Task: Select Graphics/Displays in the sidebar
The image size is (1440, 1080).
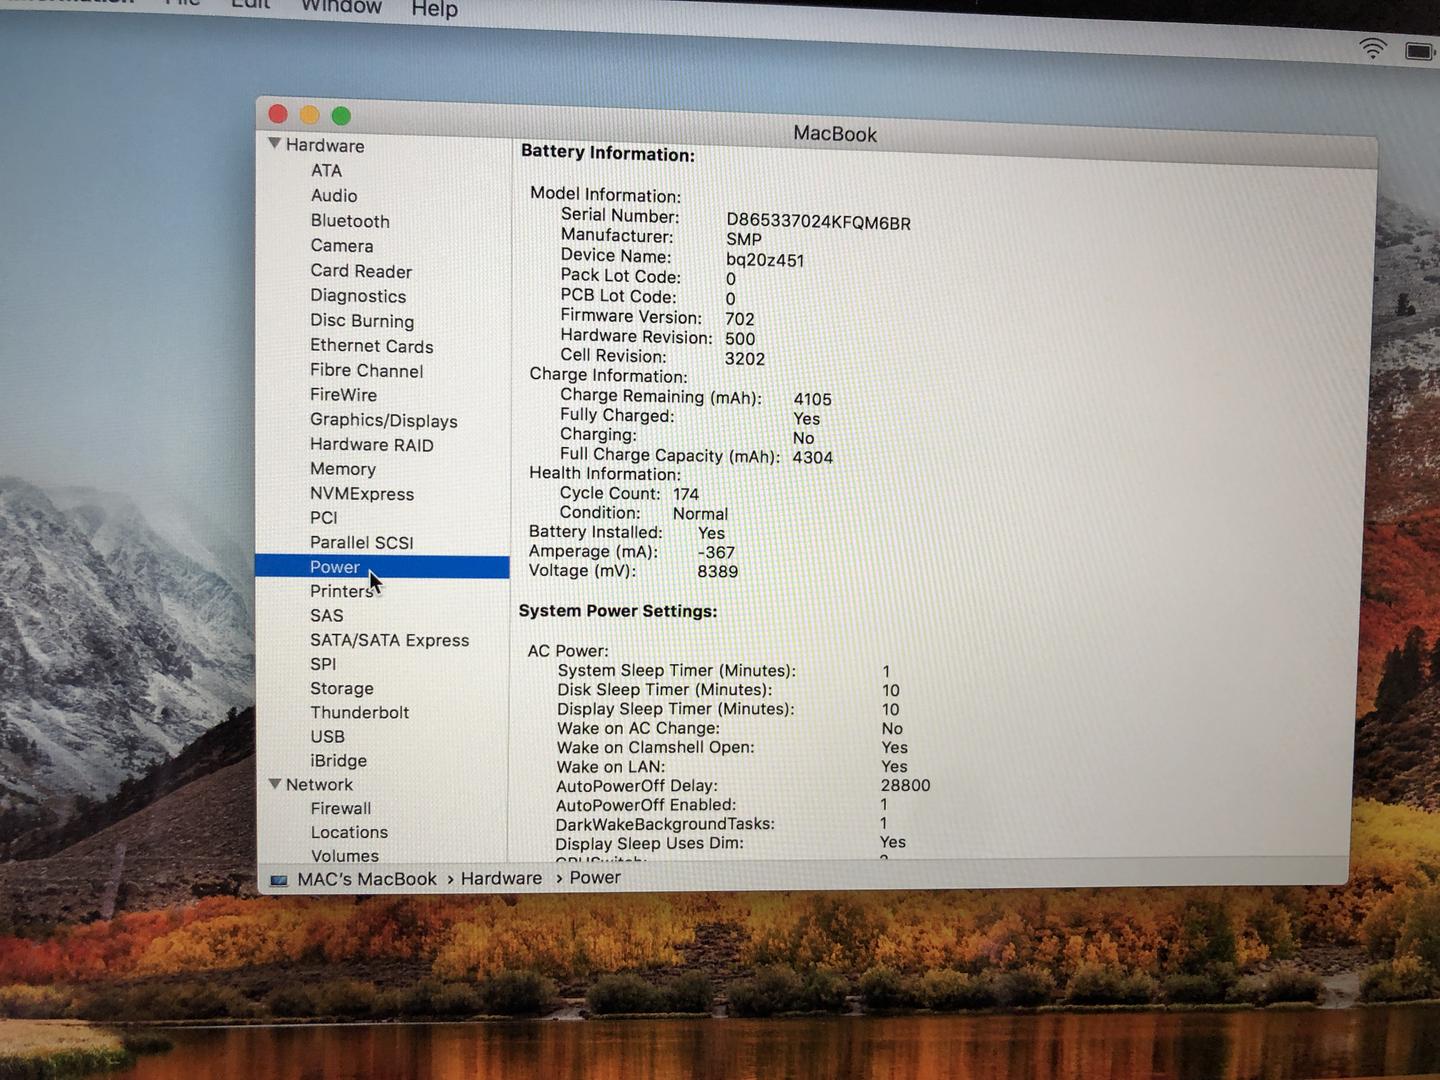Action: point(384,421)
